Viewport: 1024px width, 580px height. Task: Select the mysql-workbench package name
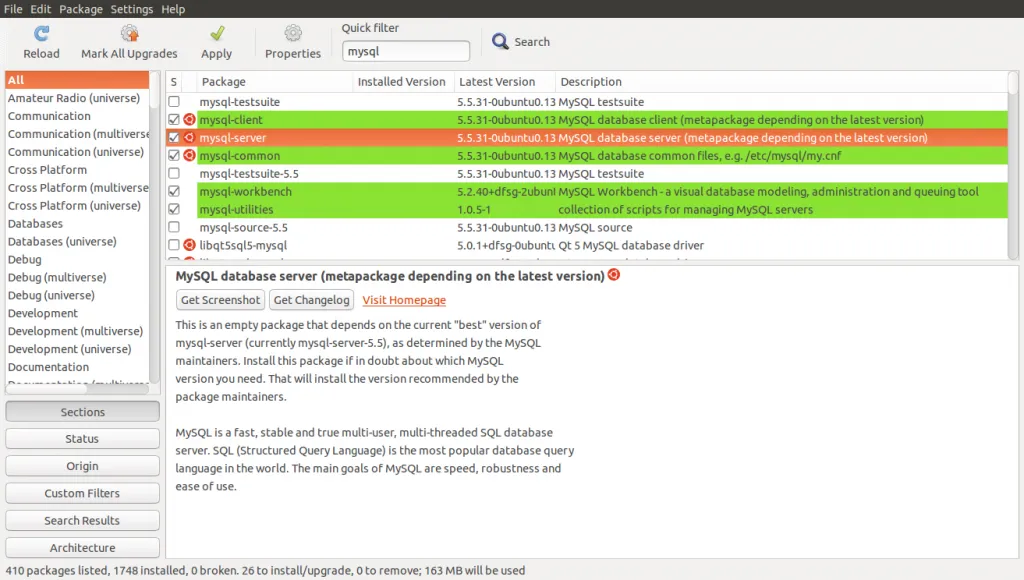(x=246, y=191)
